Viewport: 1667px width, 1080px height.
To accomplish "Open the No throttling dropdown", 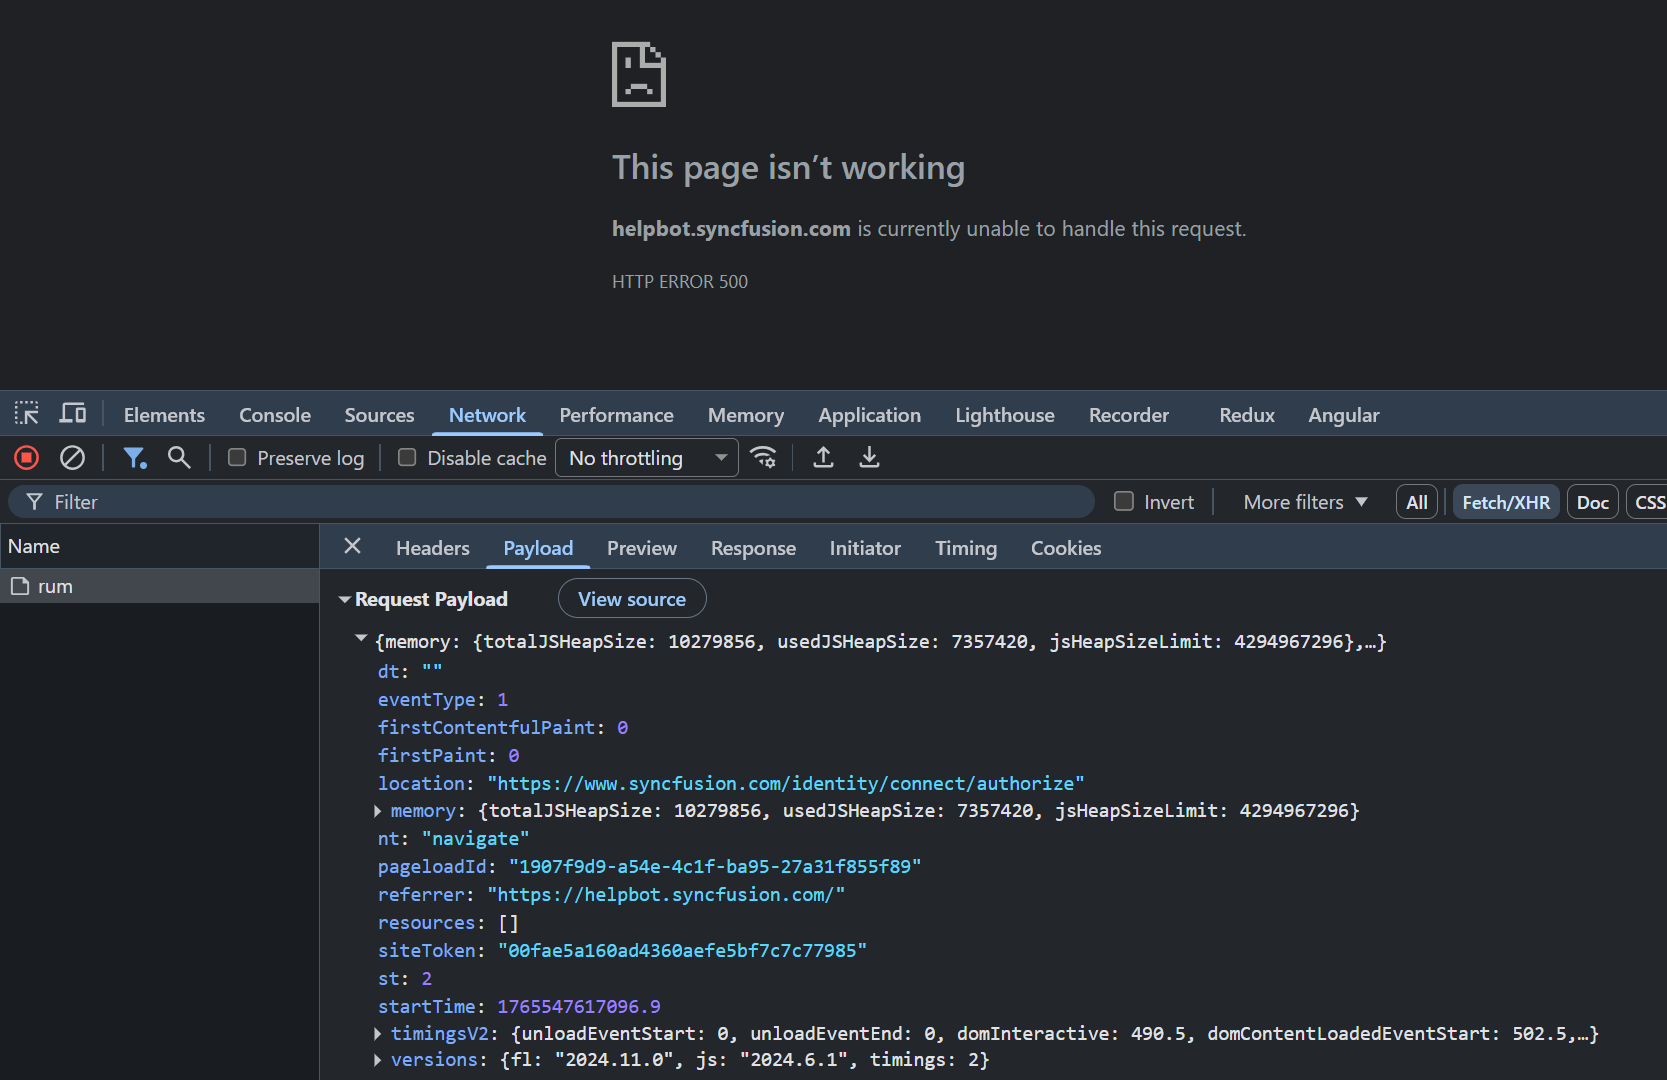I will [646, 458].
